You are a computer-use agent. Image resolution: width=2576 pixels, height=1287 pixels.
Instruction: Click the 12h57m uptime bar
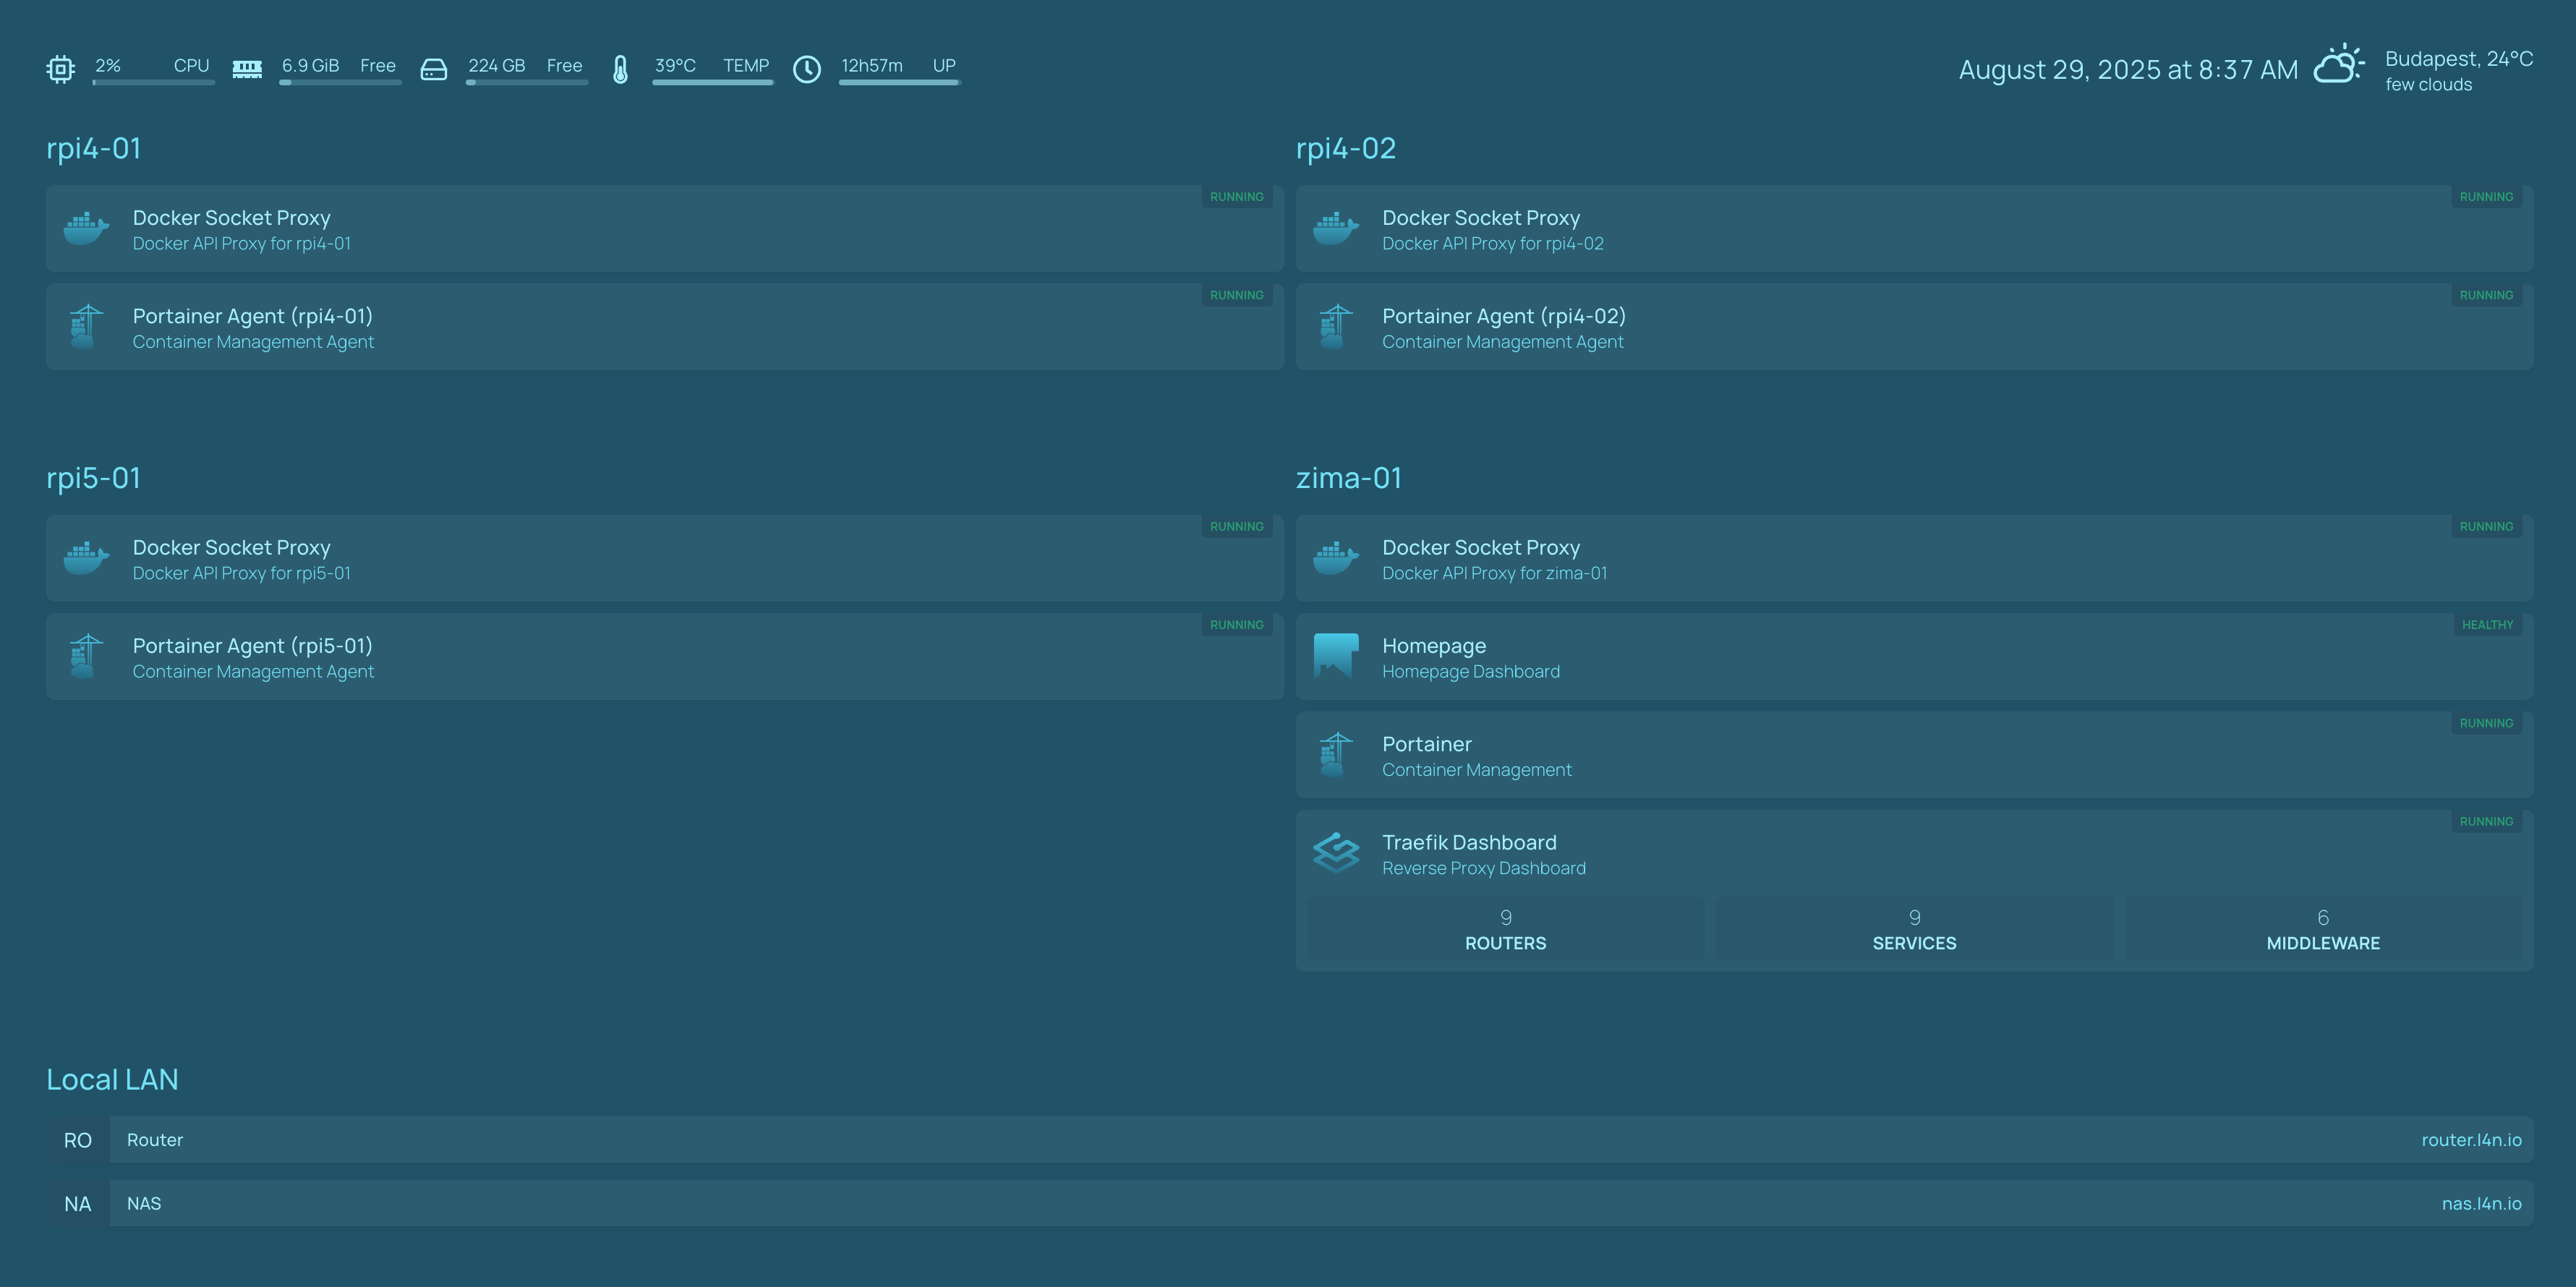900,83
